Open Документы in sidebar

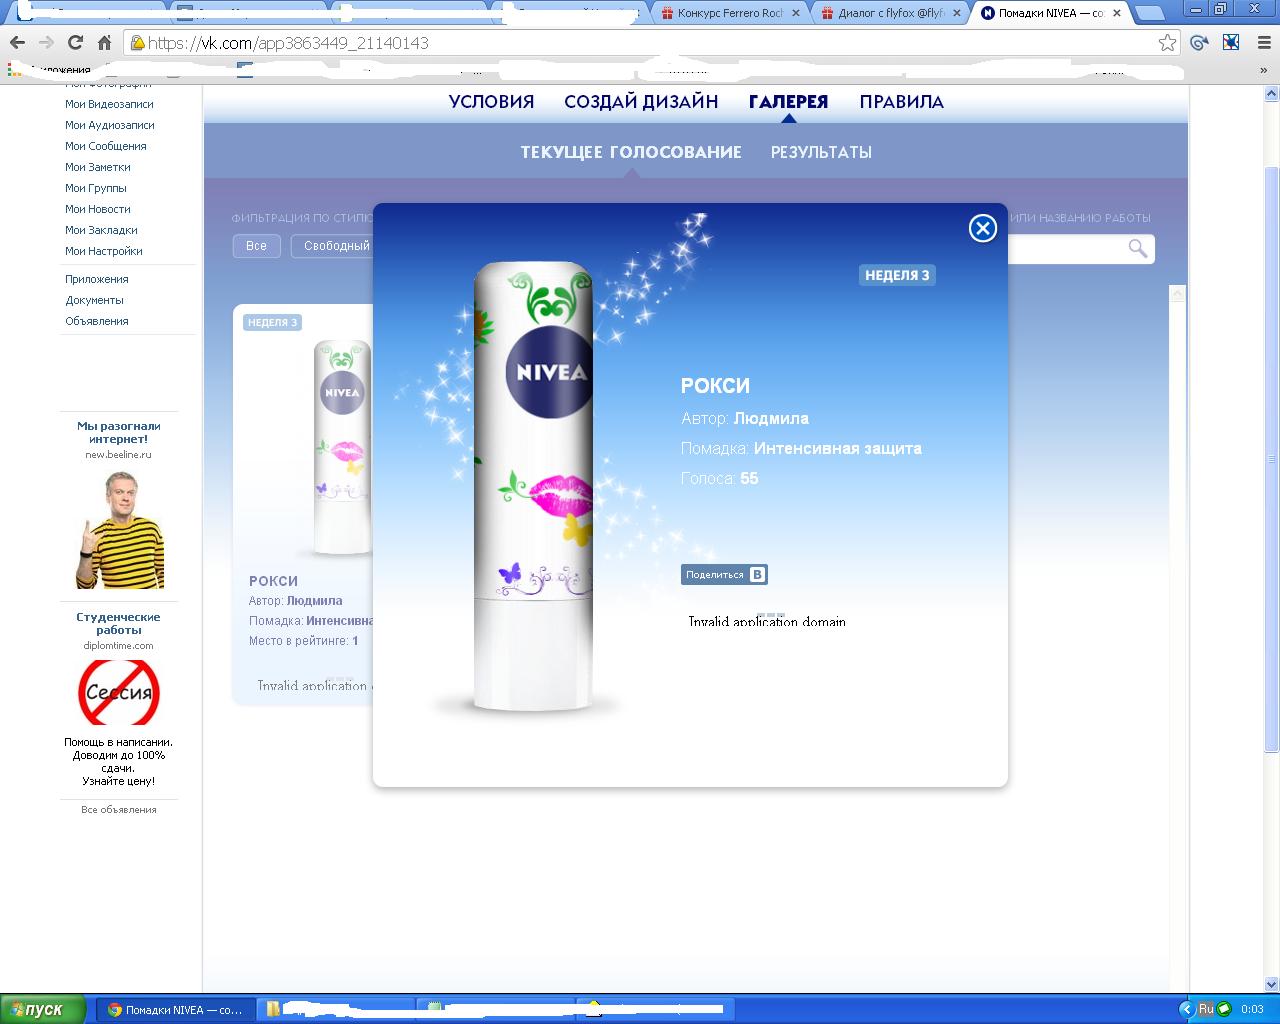94,300
